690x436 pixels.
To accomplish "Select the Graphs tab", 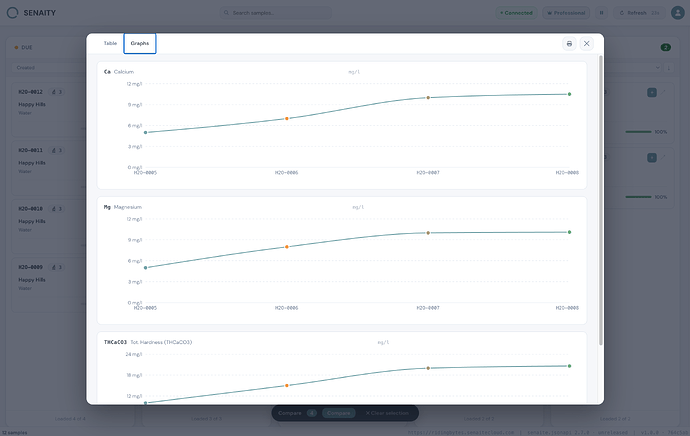I will click(x=139, y=43).
